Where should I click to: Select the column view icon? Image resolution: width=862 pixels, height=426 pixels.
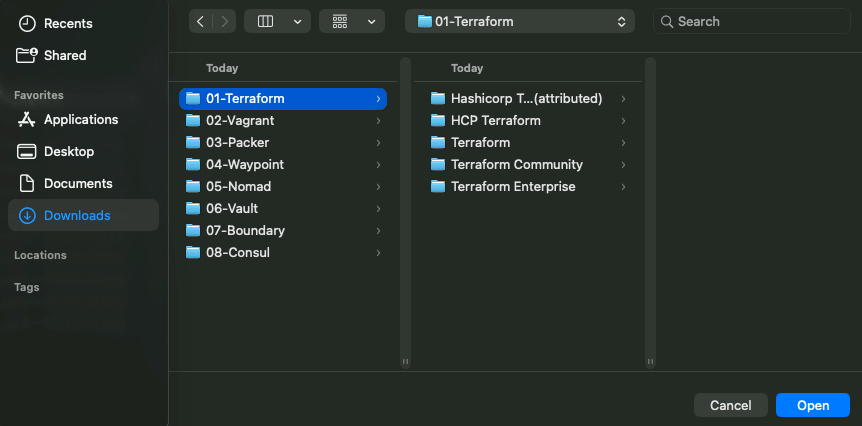pyautogui.click(x=266, y=21)
